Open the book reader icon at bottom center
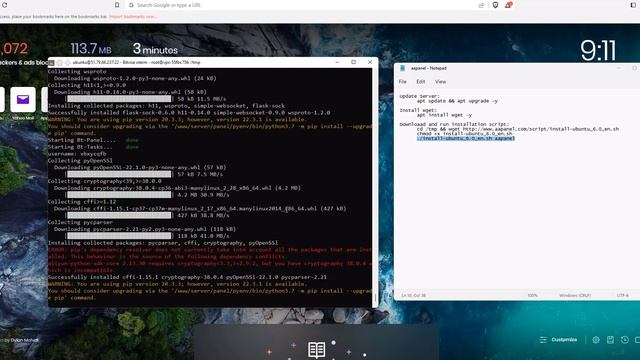Viewport: 640px width, 360px height. (x=316, y=350)
